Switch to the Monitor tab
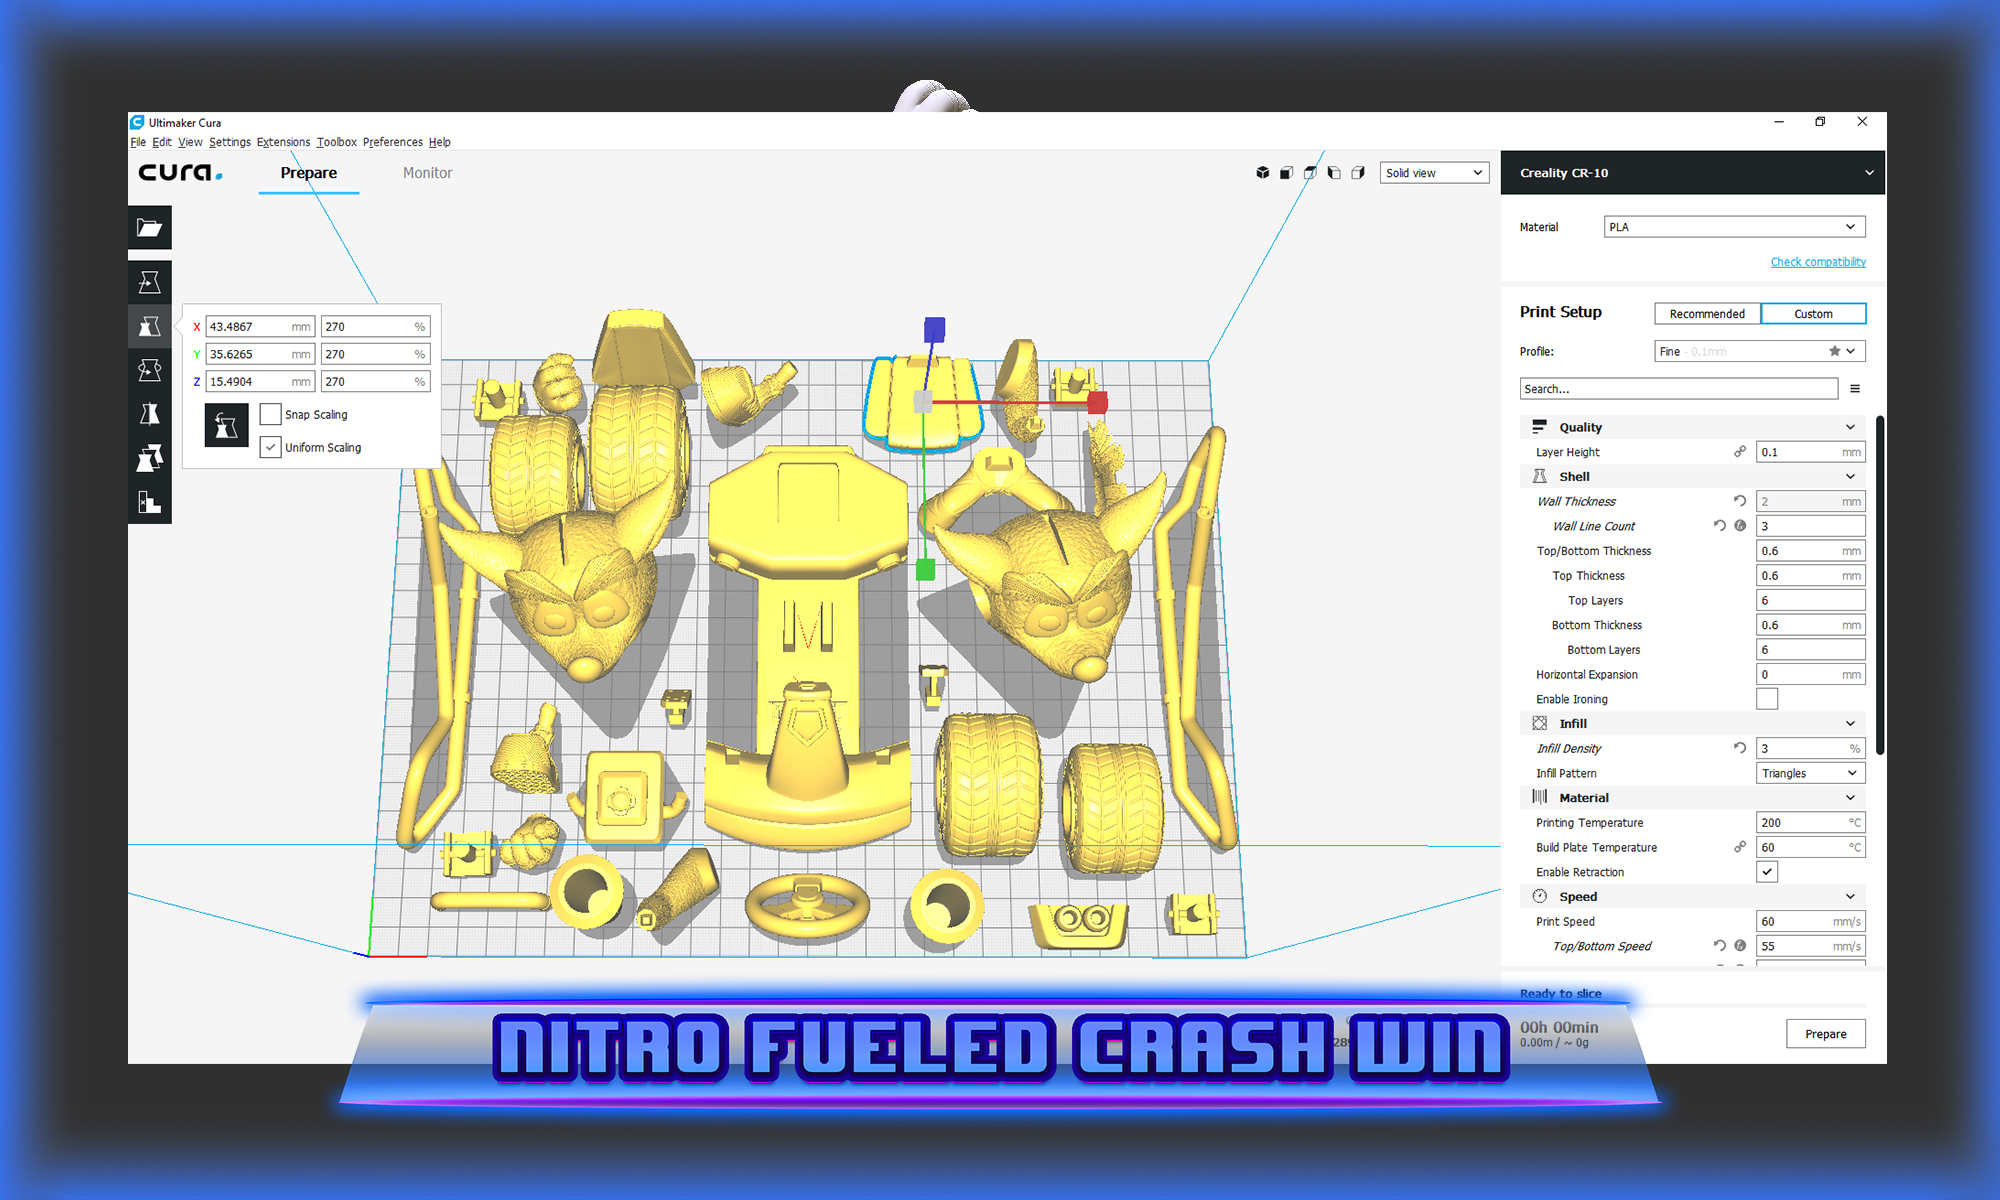The image size is (2000, 1200). (427, 173)
